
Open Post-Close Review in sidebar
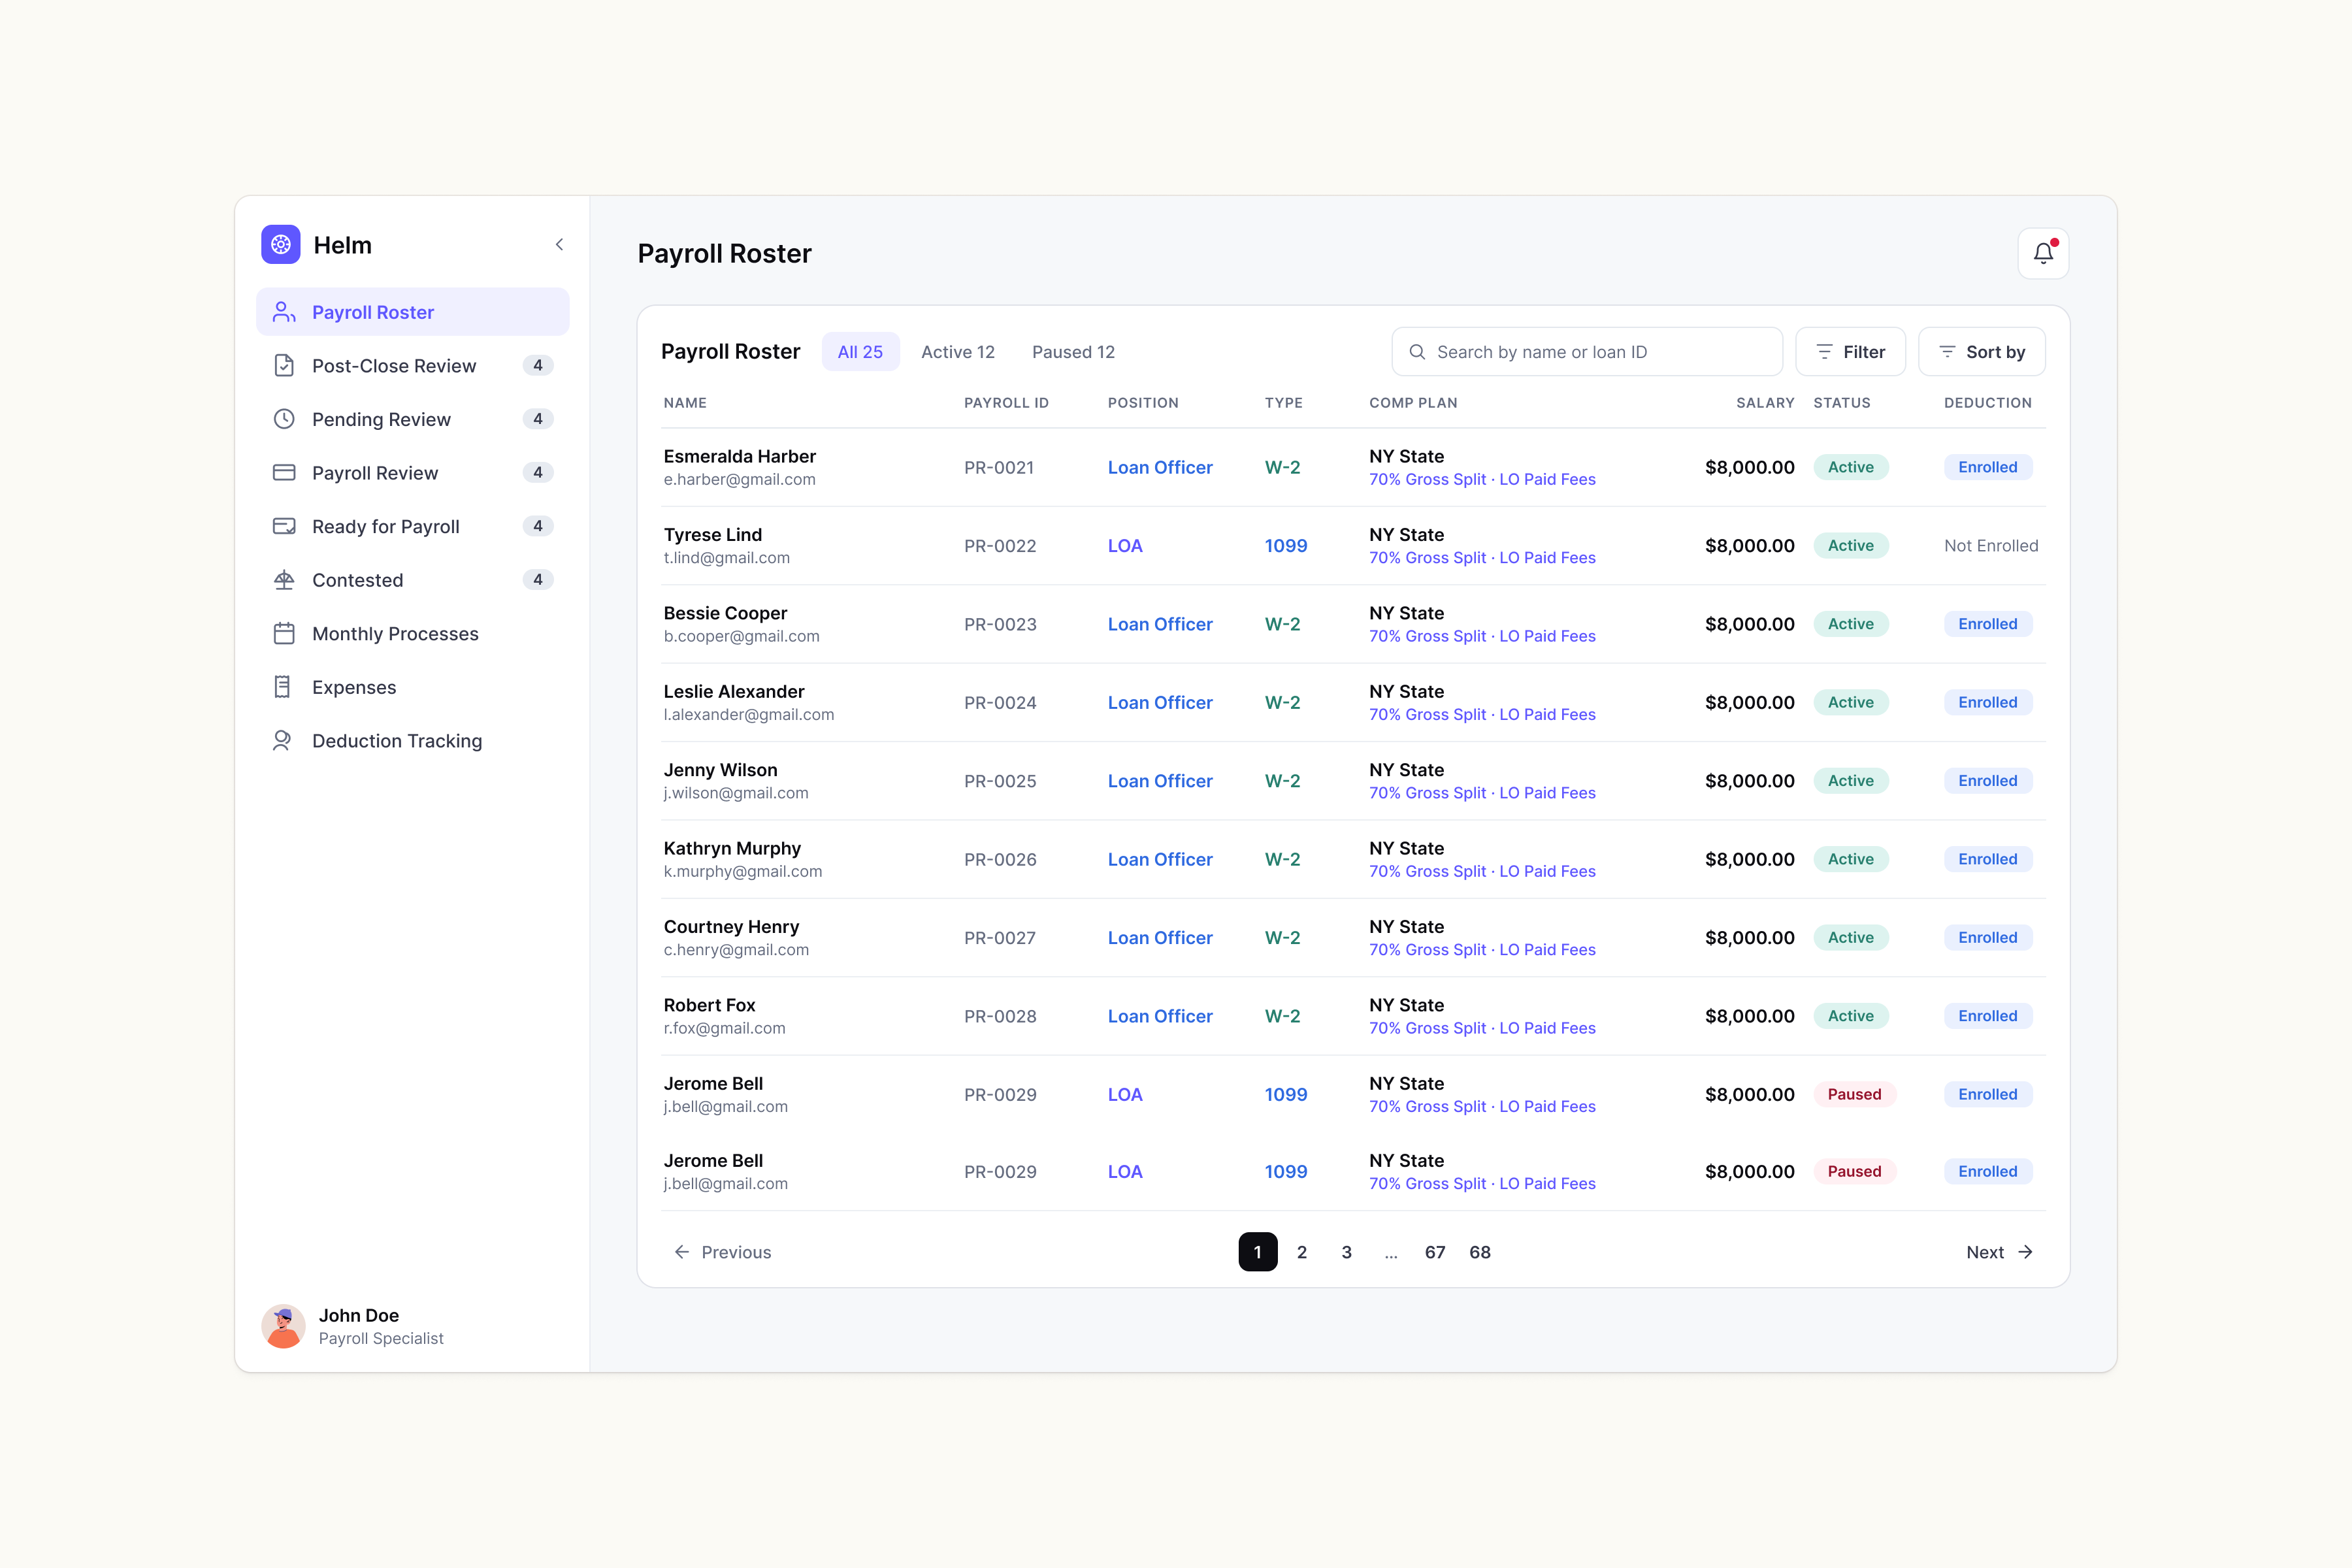[x=413, y=366]
